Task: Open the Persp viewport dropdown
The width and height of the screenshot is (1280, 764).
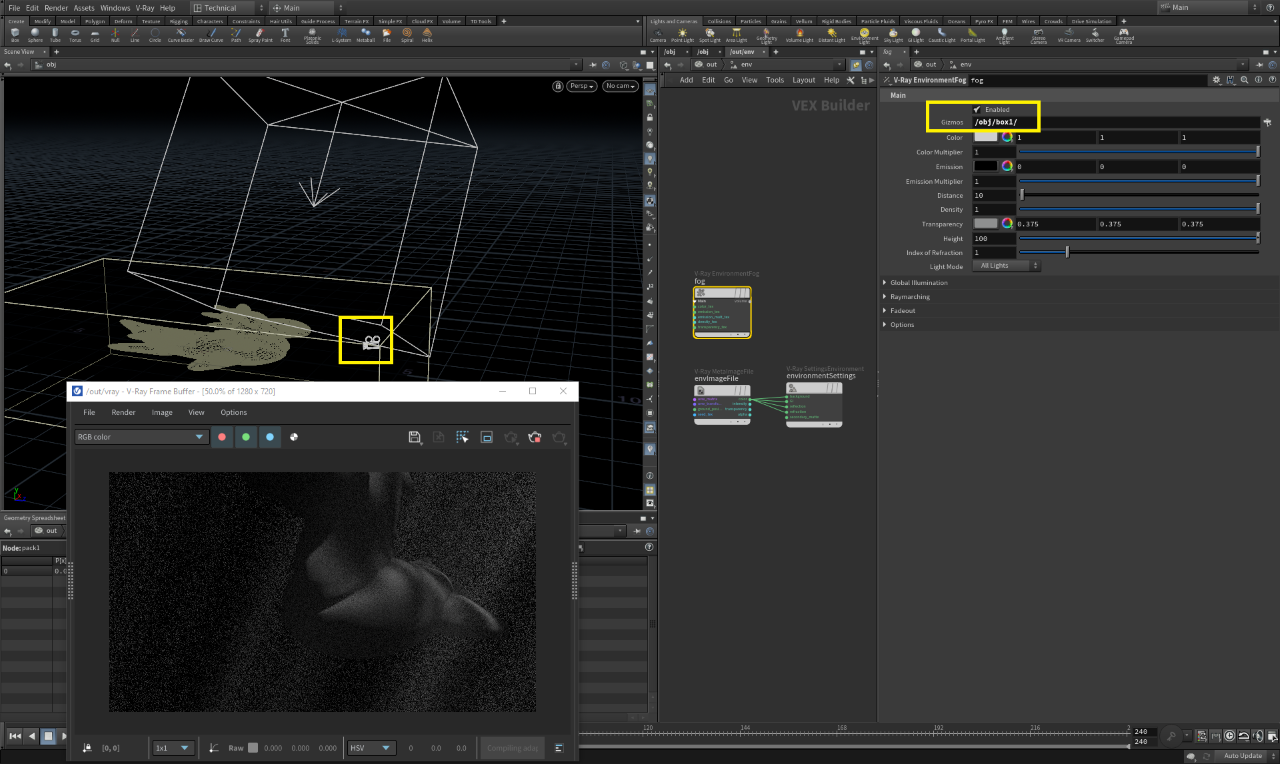Action: [580, 86]
